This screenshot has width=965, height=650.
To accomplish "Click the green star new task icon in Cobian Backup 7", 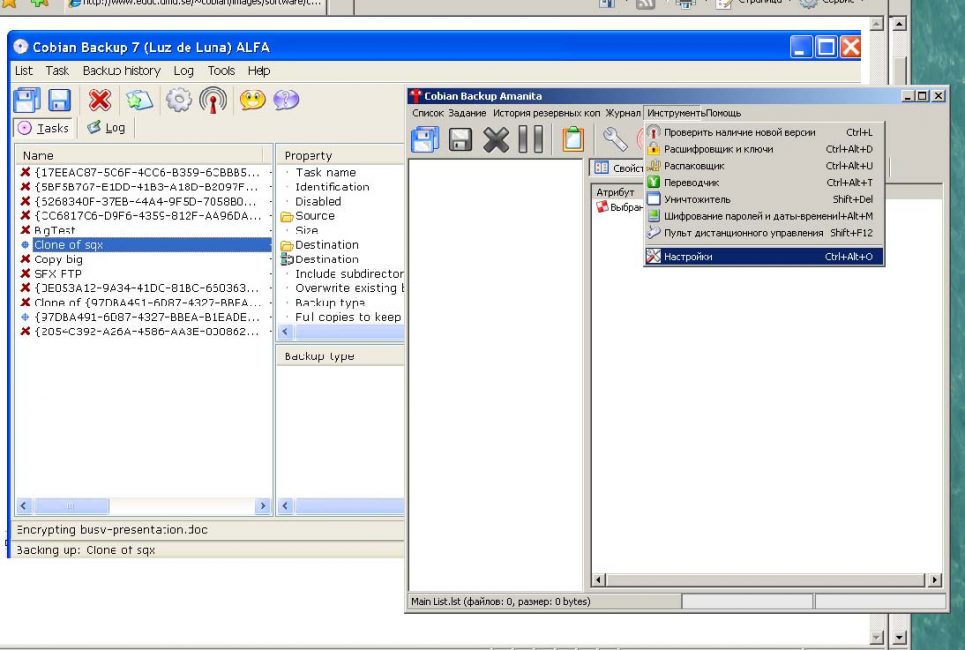I will pos(138,100).
